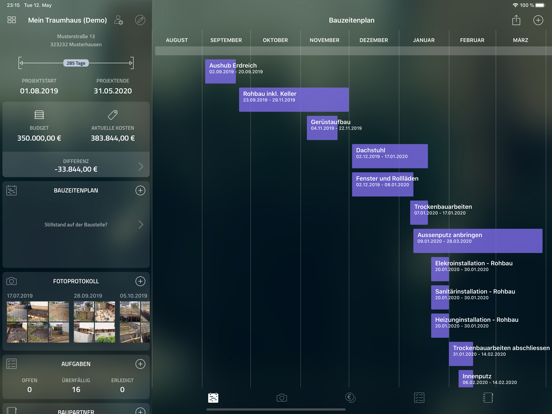This screenshot has height=414, width=552.
Task: Open the Gerüstaufbau task bar
Action: coord(322,128)
